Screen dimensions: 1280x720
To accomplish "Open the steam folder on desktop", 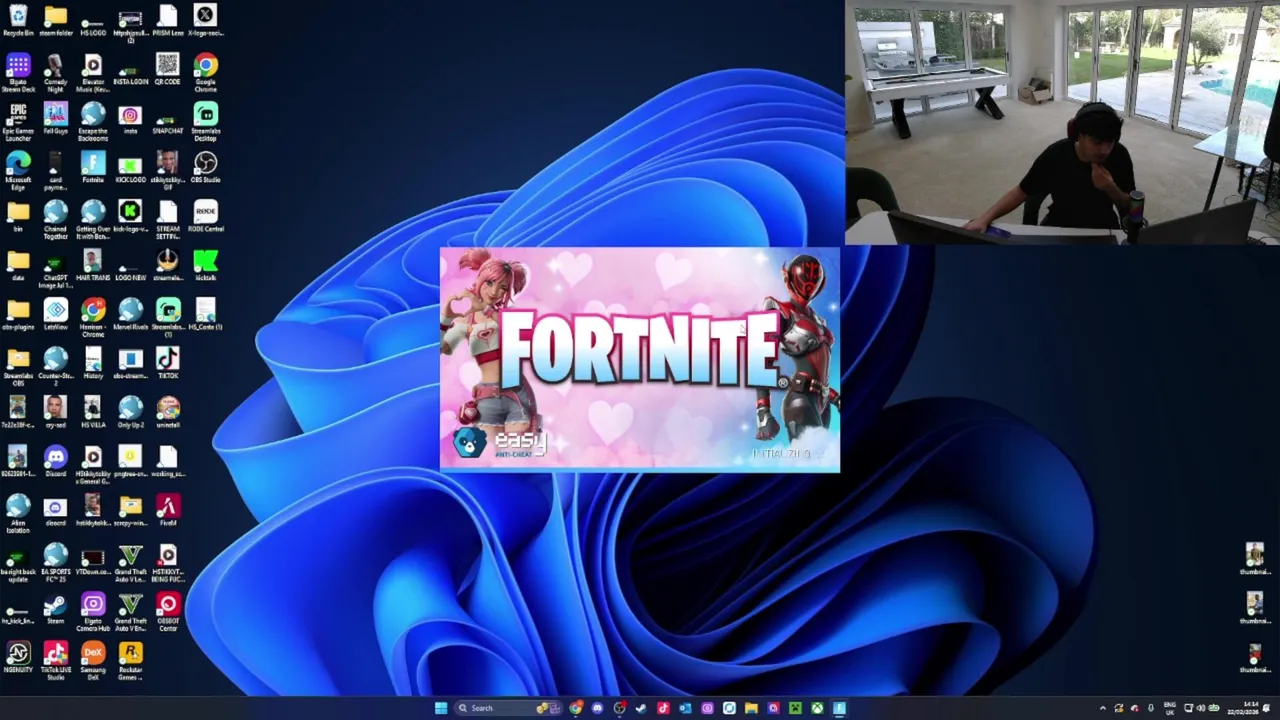I will 55,21.
